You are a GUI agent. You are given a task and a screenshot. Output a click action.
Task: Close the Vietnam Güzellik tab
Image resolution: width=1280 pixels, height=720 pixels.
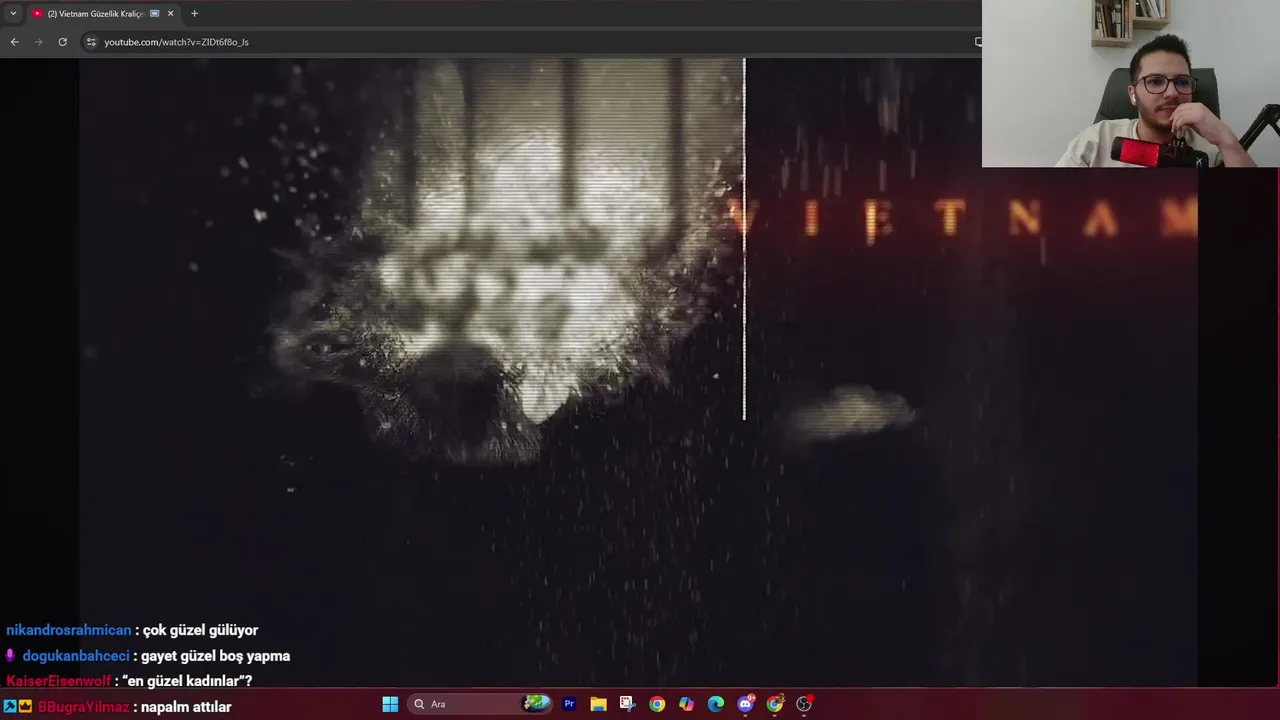point(170,14)
